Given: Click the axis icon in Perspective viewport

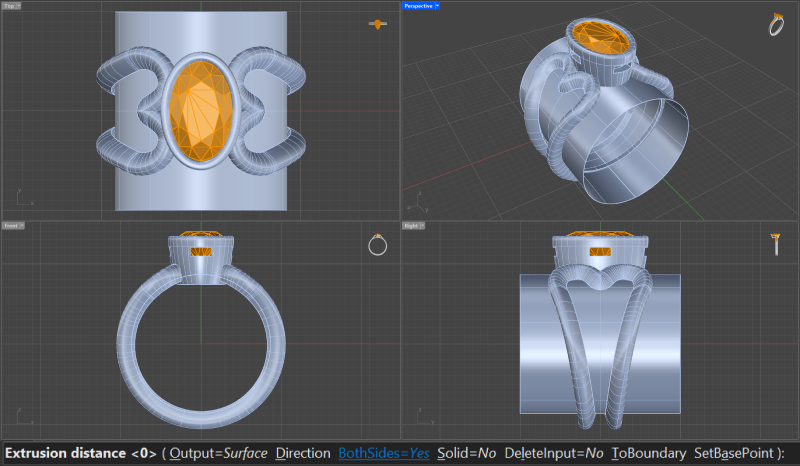Looking at the screenshot, I should pos(421,203).
